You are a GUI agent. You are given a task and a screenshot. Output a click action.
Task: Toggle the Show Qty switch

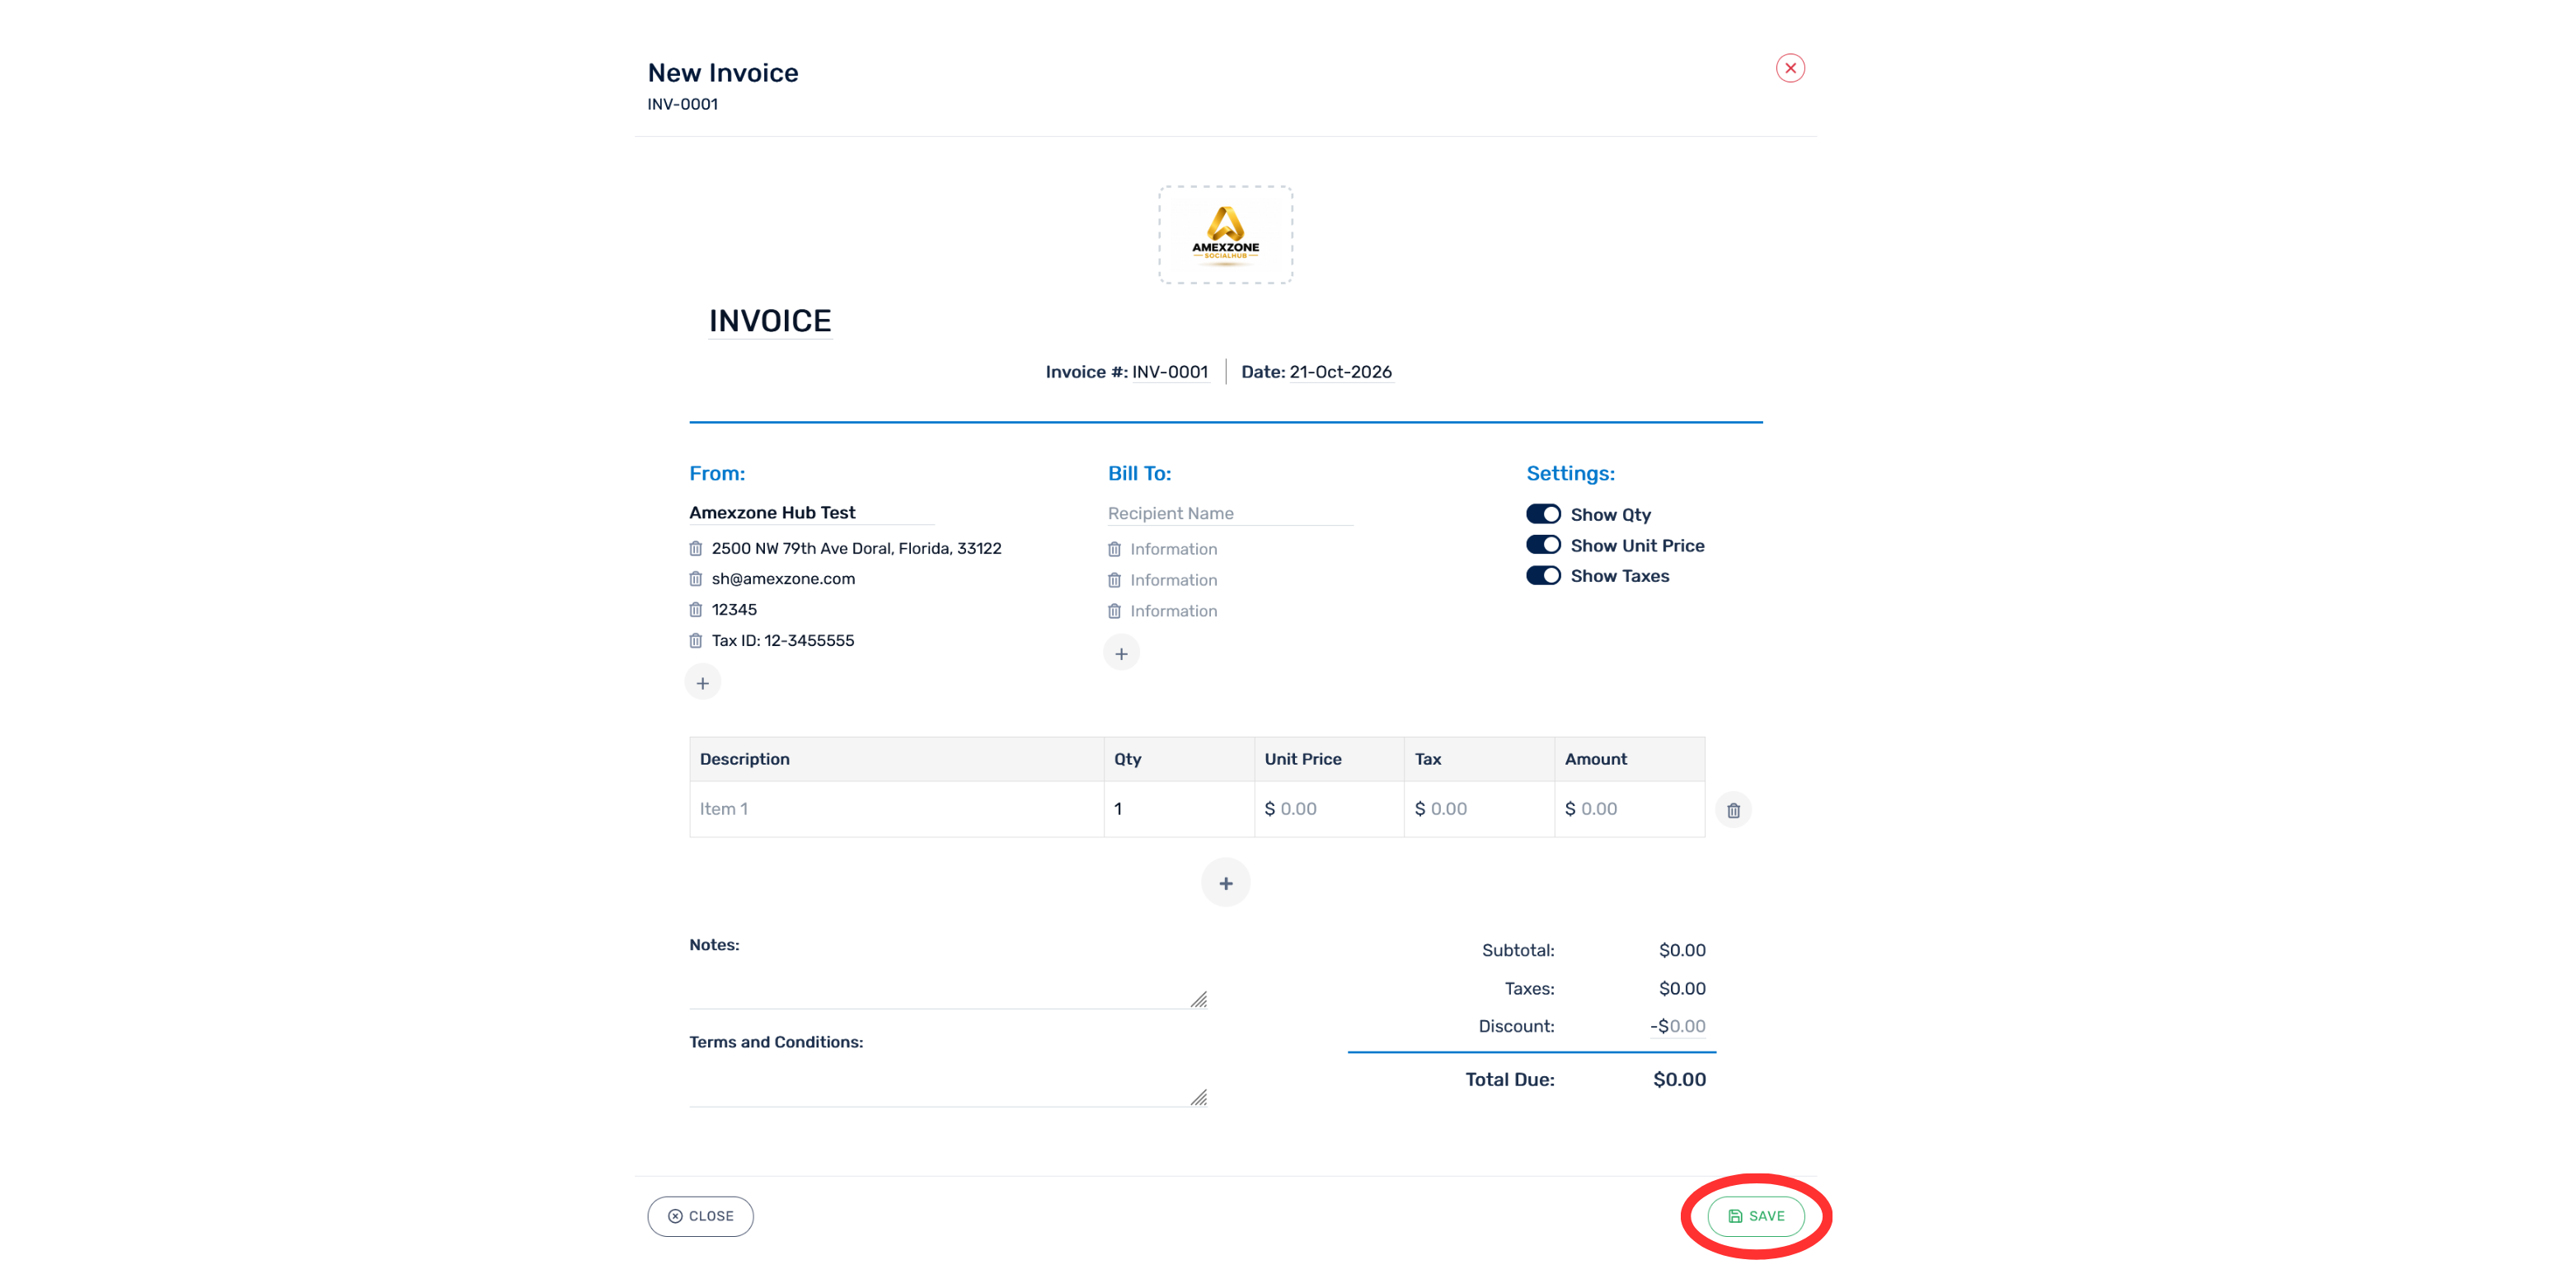click(1543, 514)
